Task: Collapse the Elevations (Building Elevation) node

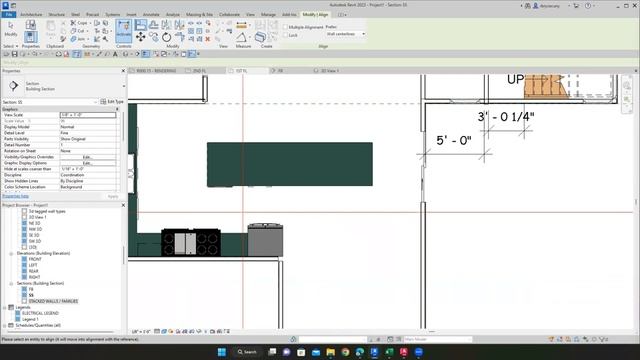Action: 11,253
